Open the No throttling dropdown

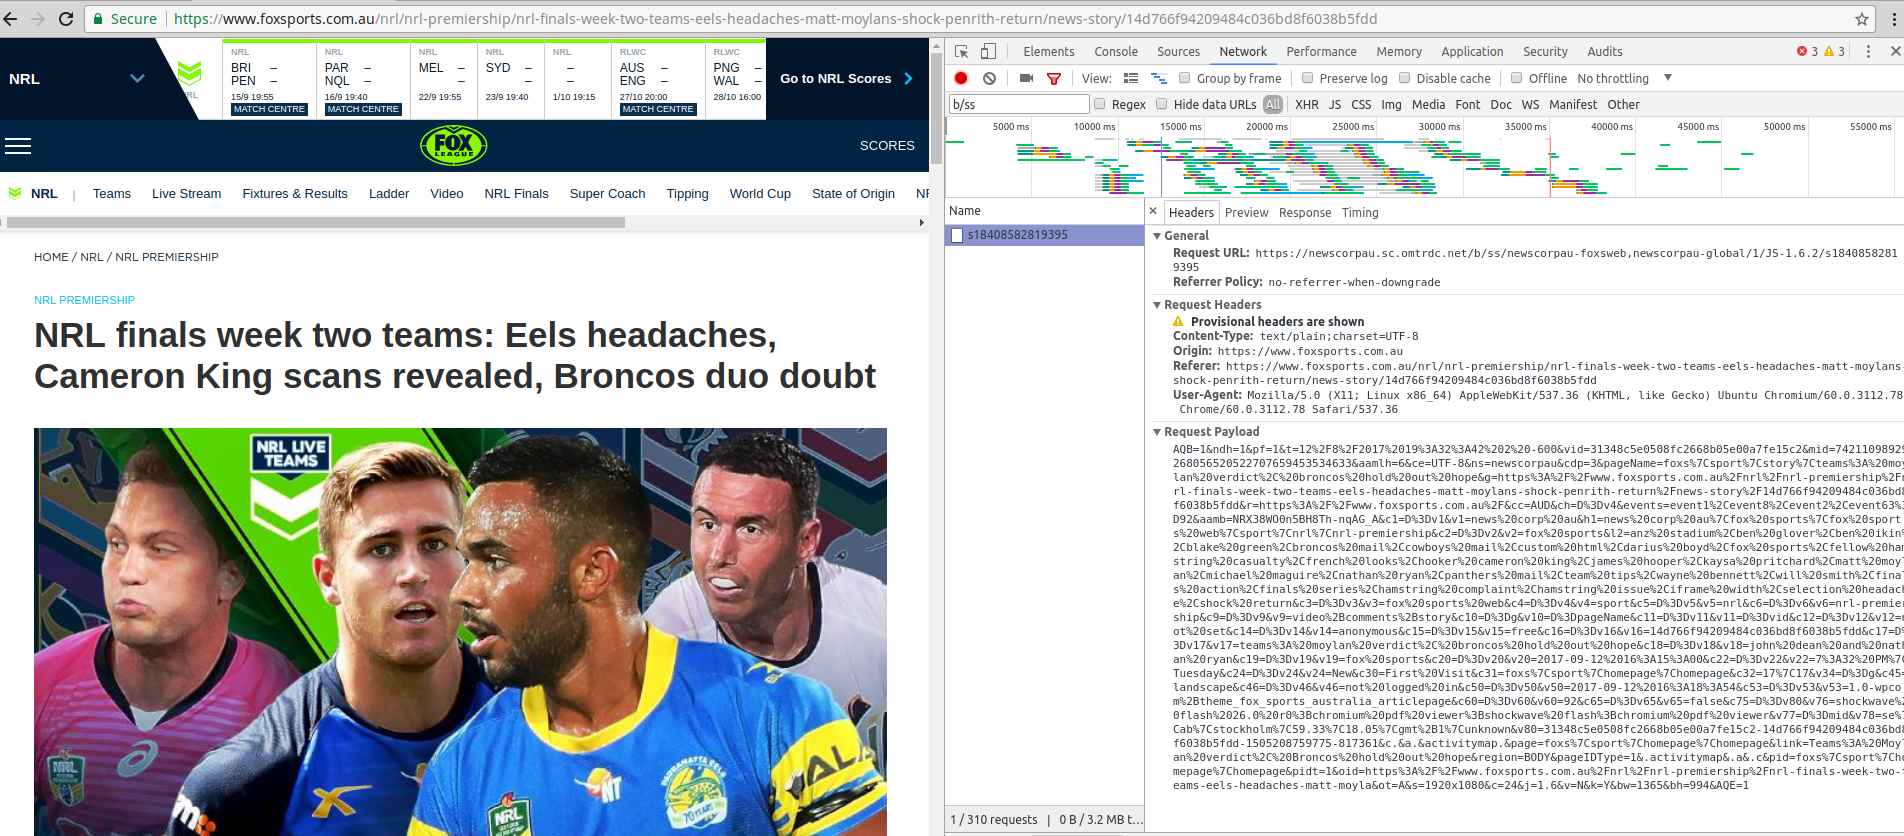click(1624, 78)
